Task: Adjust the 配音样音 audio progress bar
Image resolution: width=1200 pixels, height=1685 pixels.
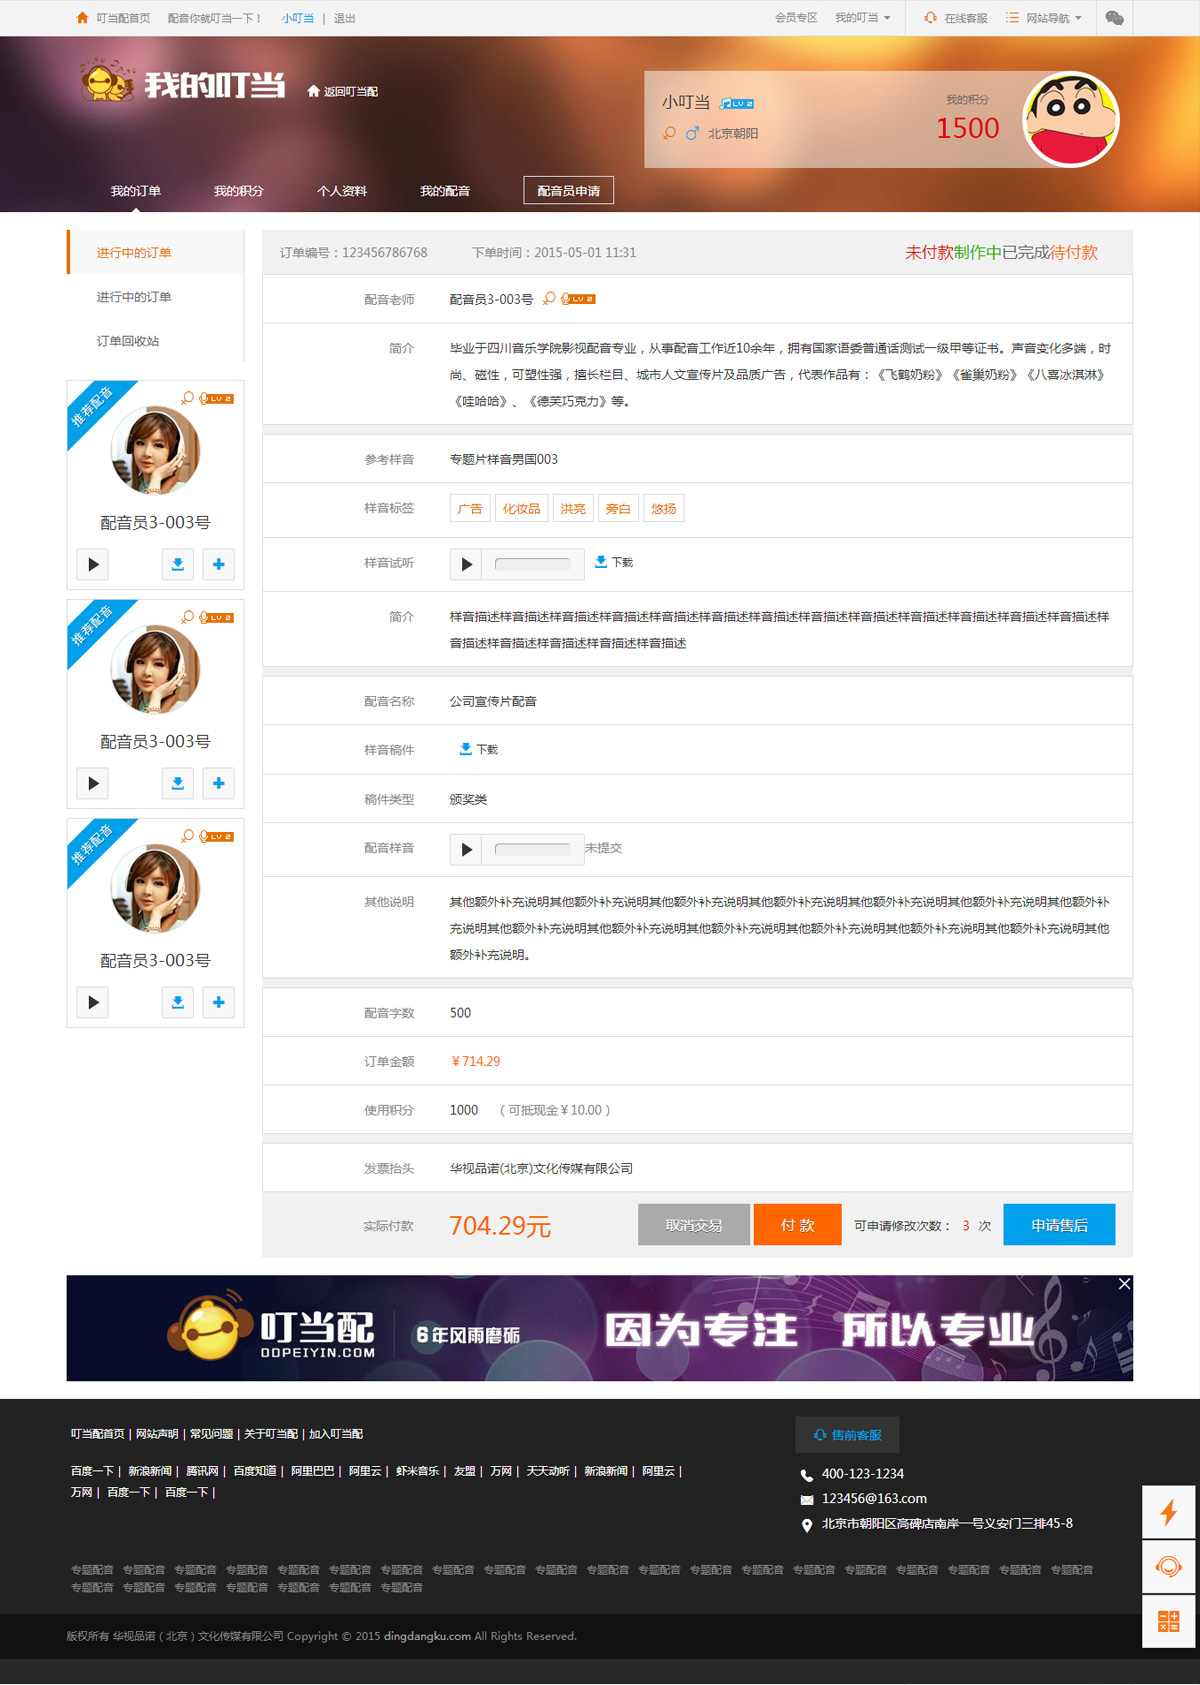Action: pos(533,849)
